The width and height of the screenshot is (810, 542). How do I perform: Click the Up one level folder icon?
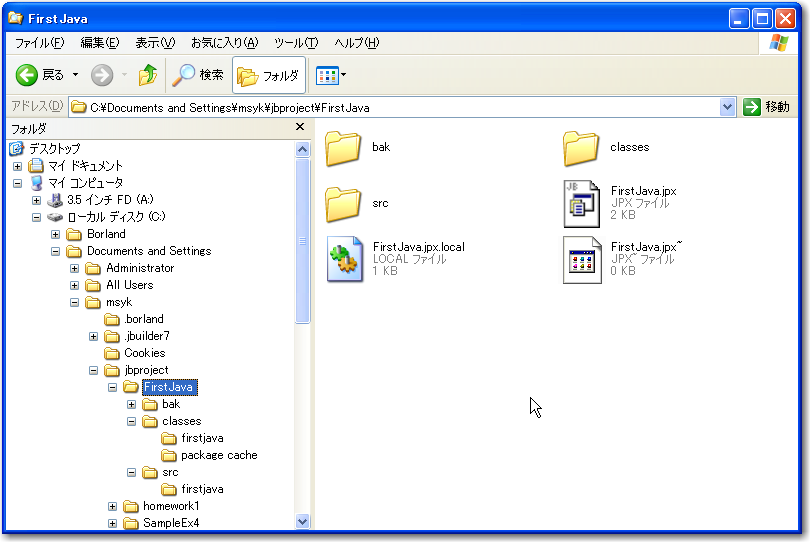[x=148, y=75]
